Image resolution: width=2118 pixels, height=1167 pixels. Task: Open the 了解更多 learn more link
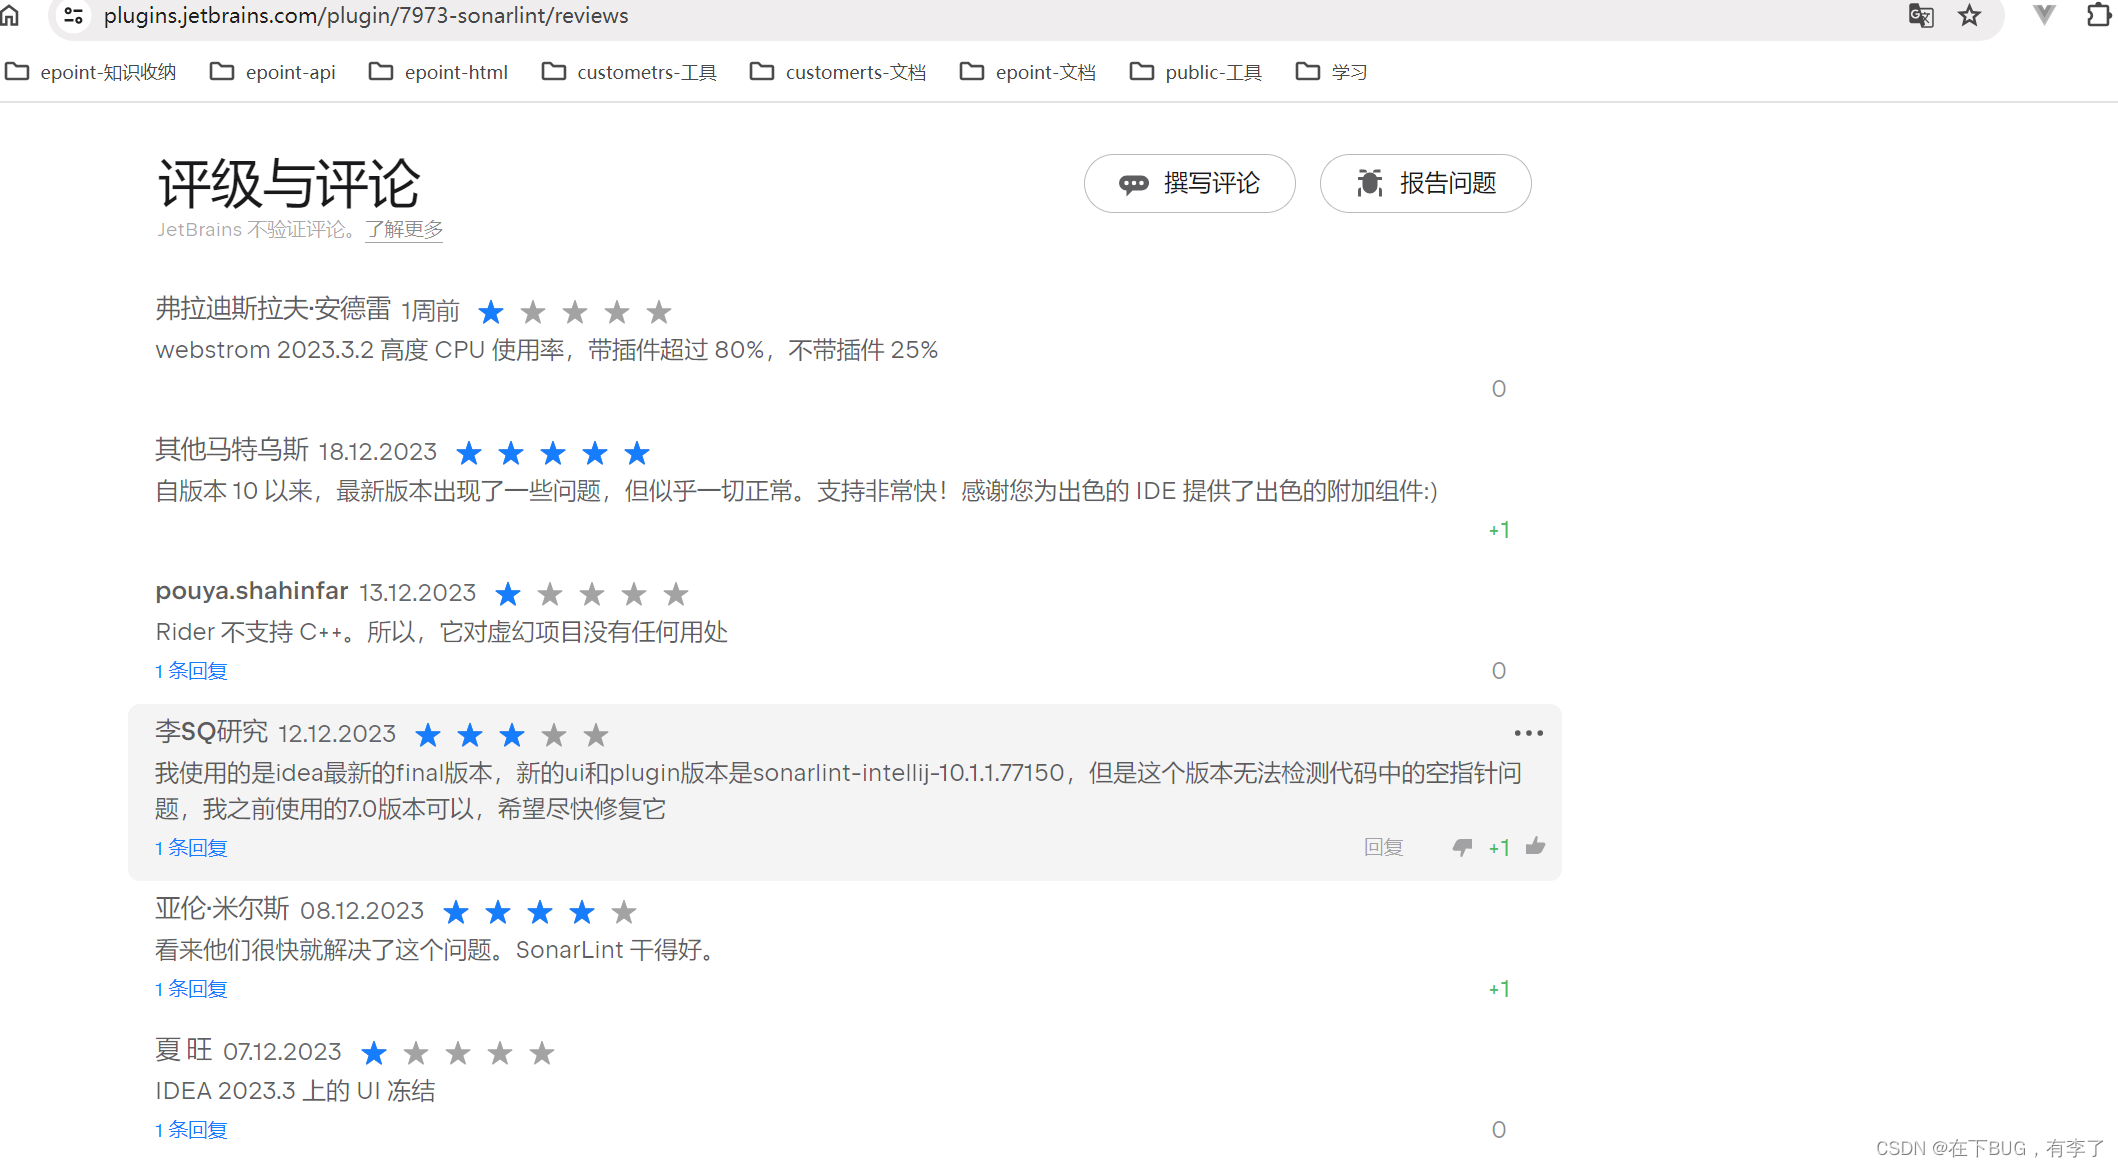(404, 229)
